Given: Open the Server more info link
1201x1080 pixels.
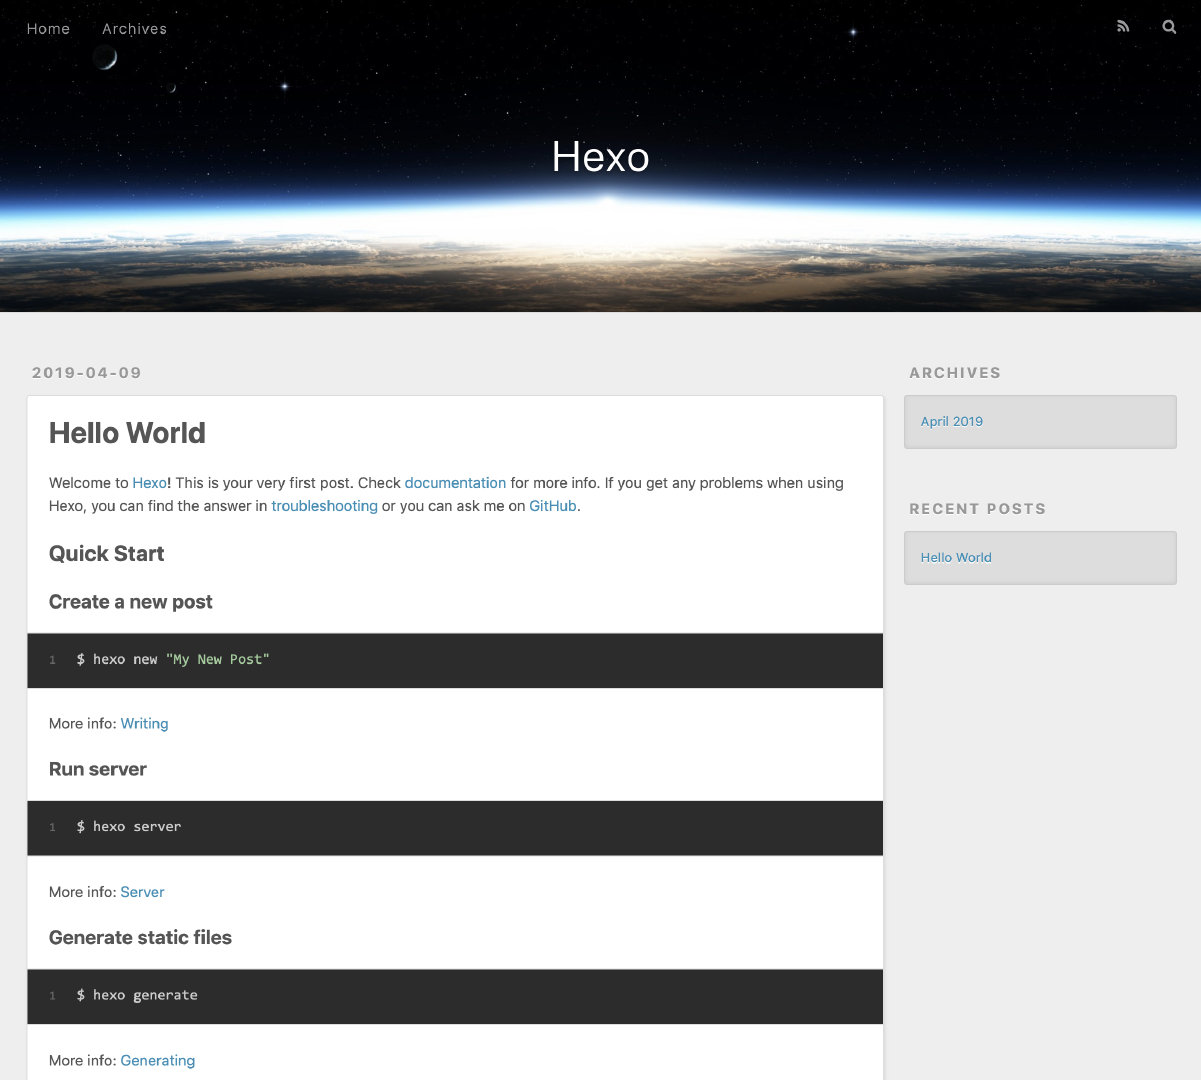Looking at the screenshot, I should click(x=142, y=892).
